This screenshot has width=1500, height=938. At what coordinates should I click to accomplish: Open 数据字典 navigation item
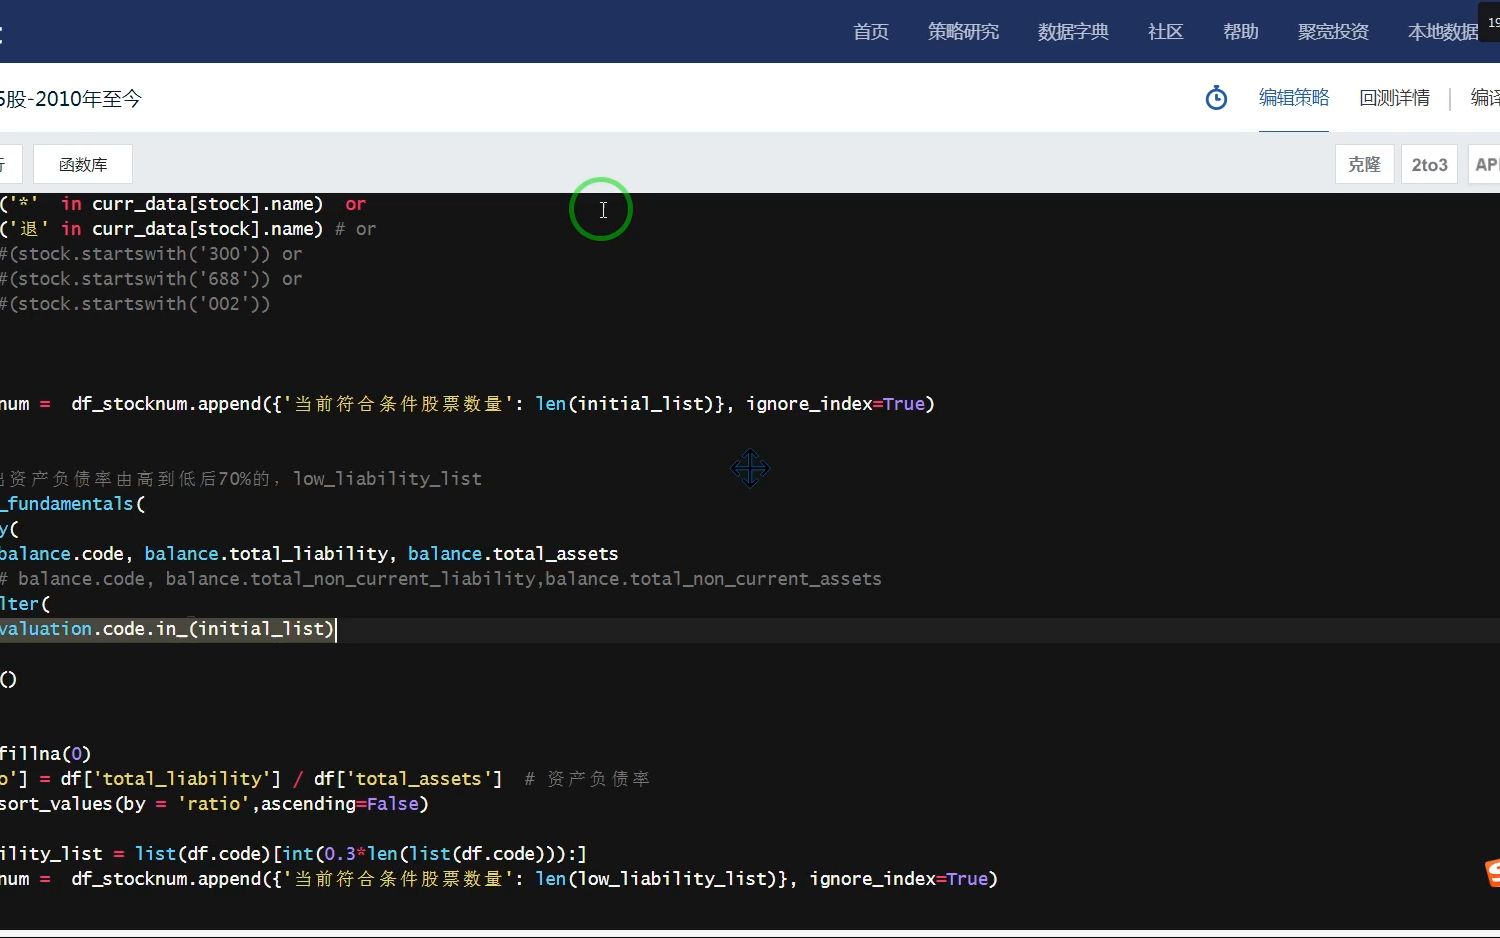1073,32
